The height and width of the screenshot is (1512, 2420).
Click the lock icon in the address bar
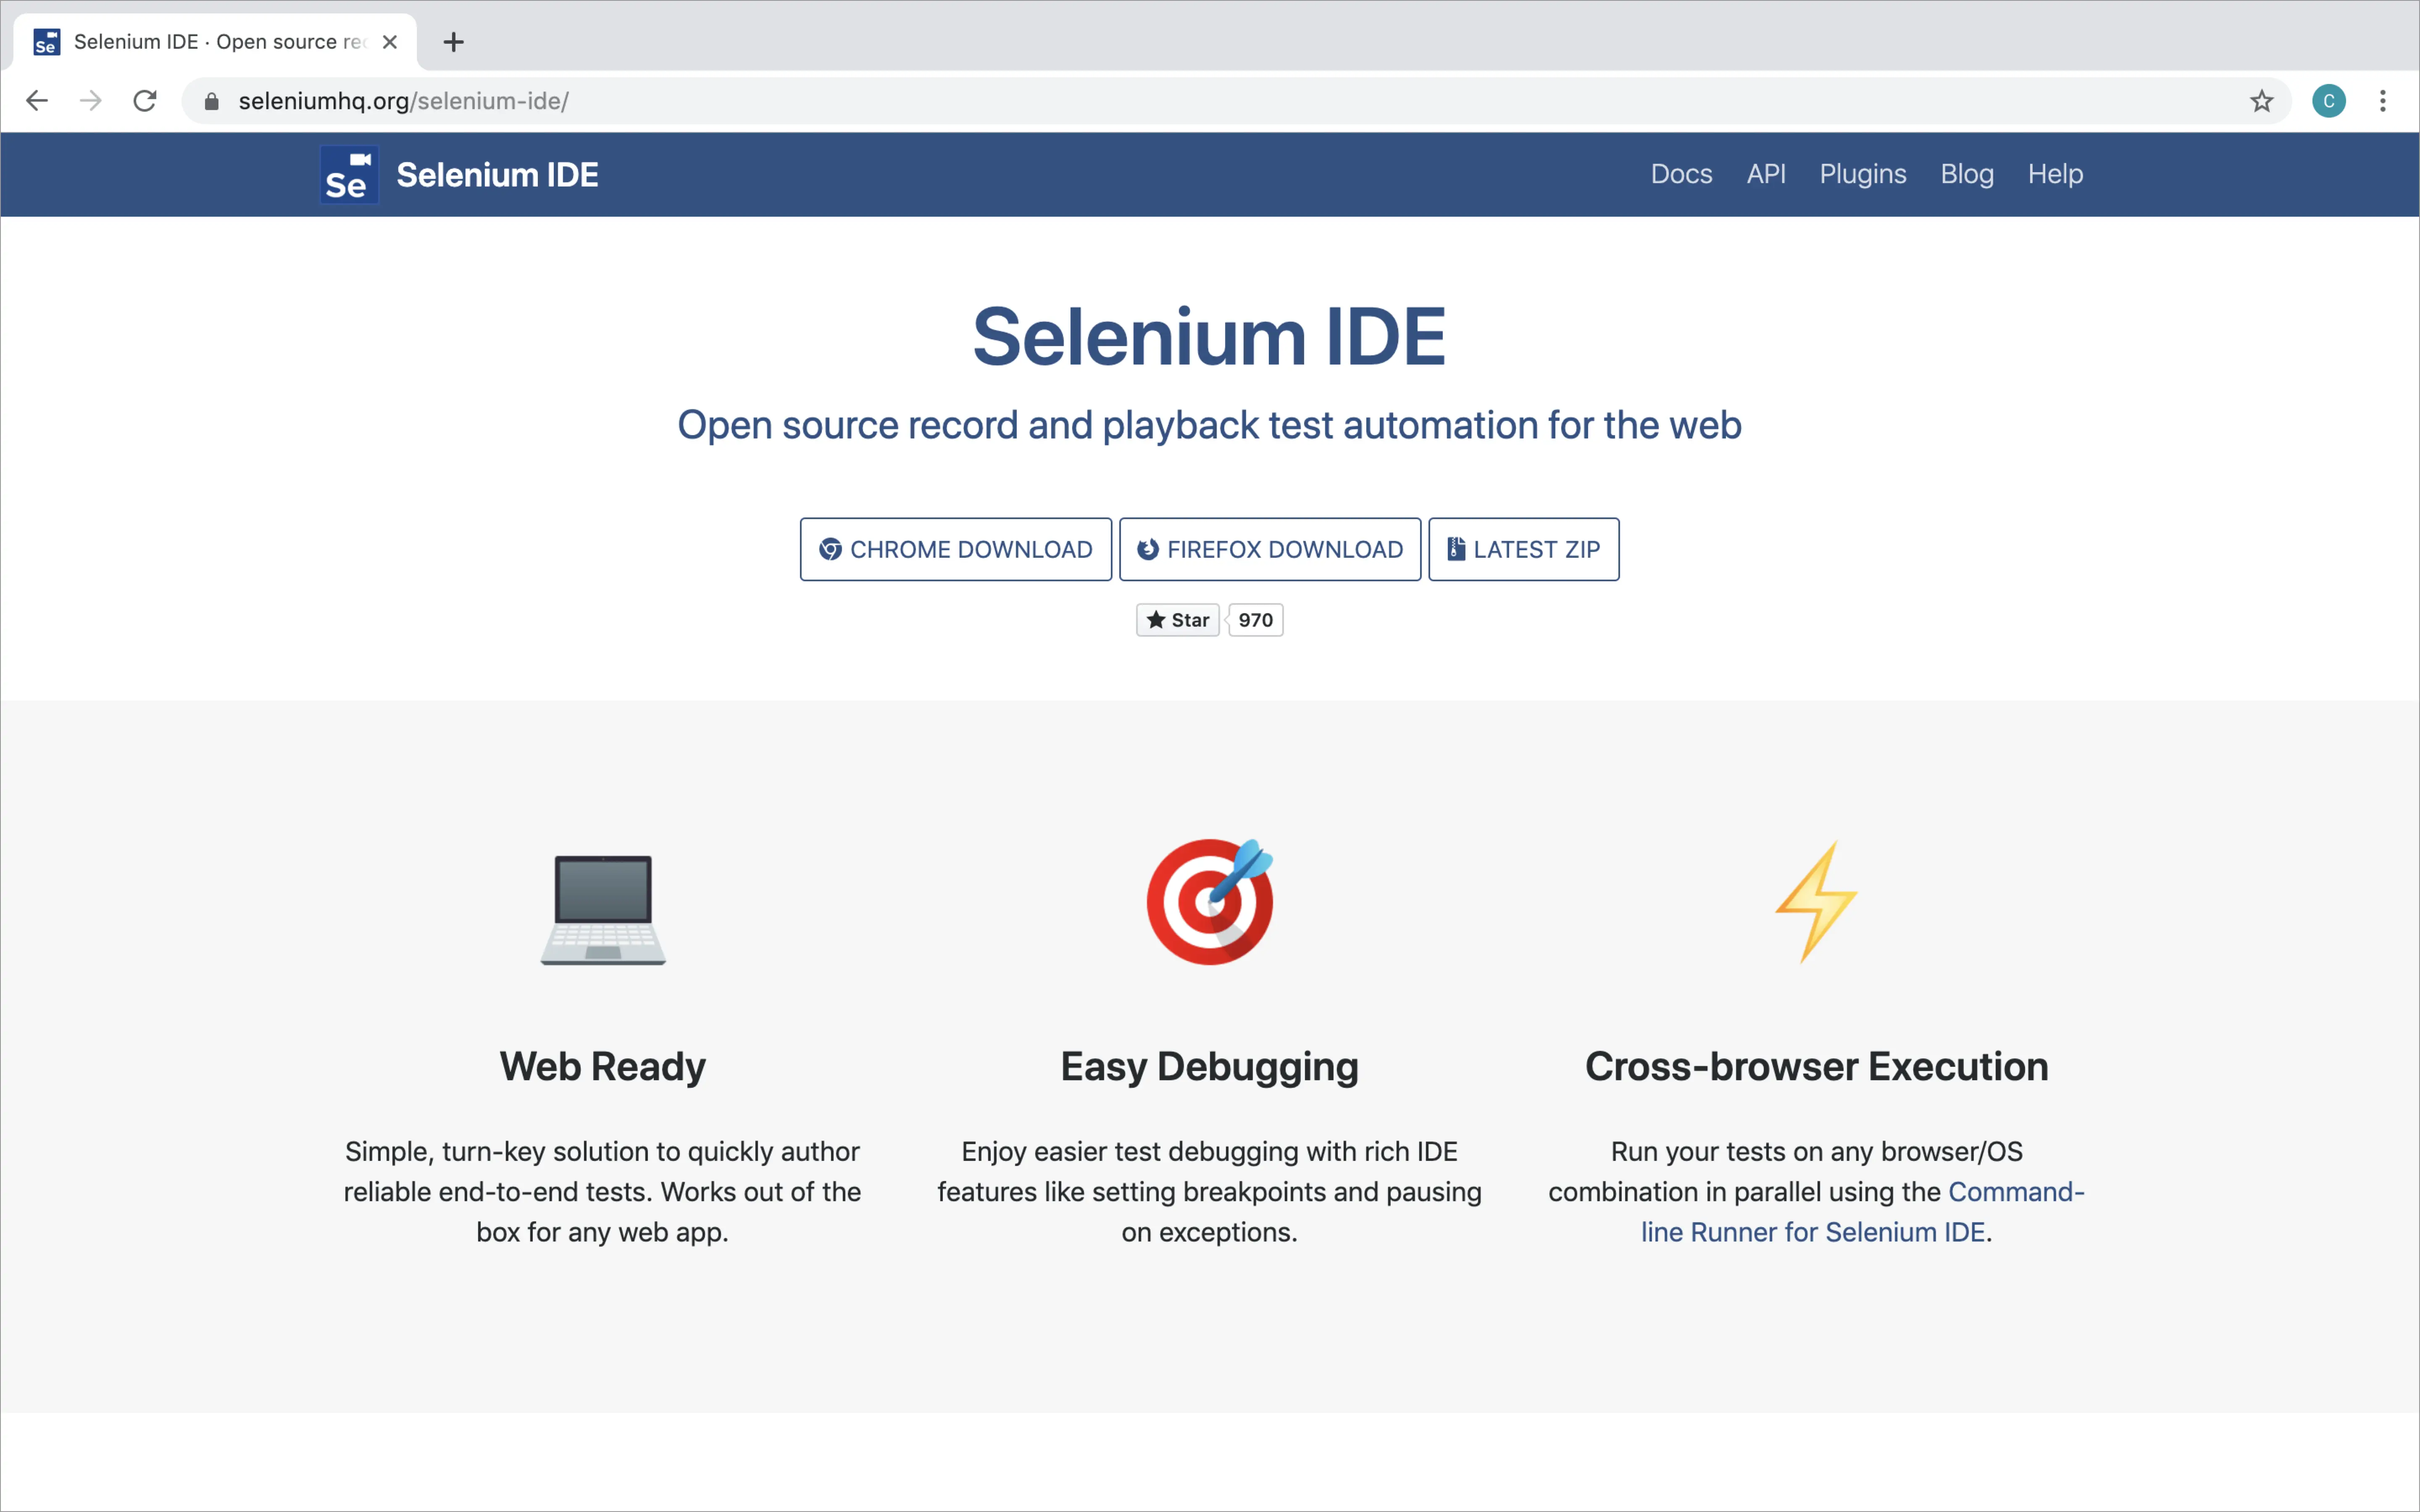[211, 101]
